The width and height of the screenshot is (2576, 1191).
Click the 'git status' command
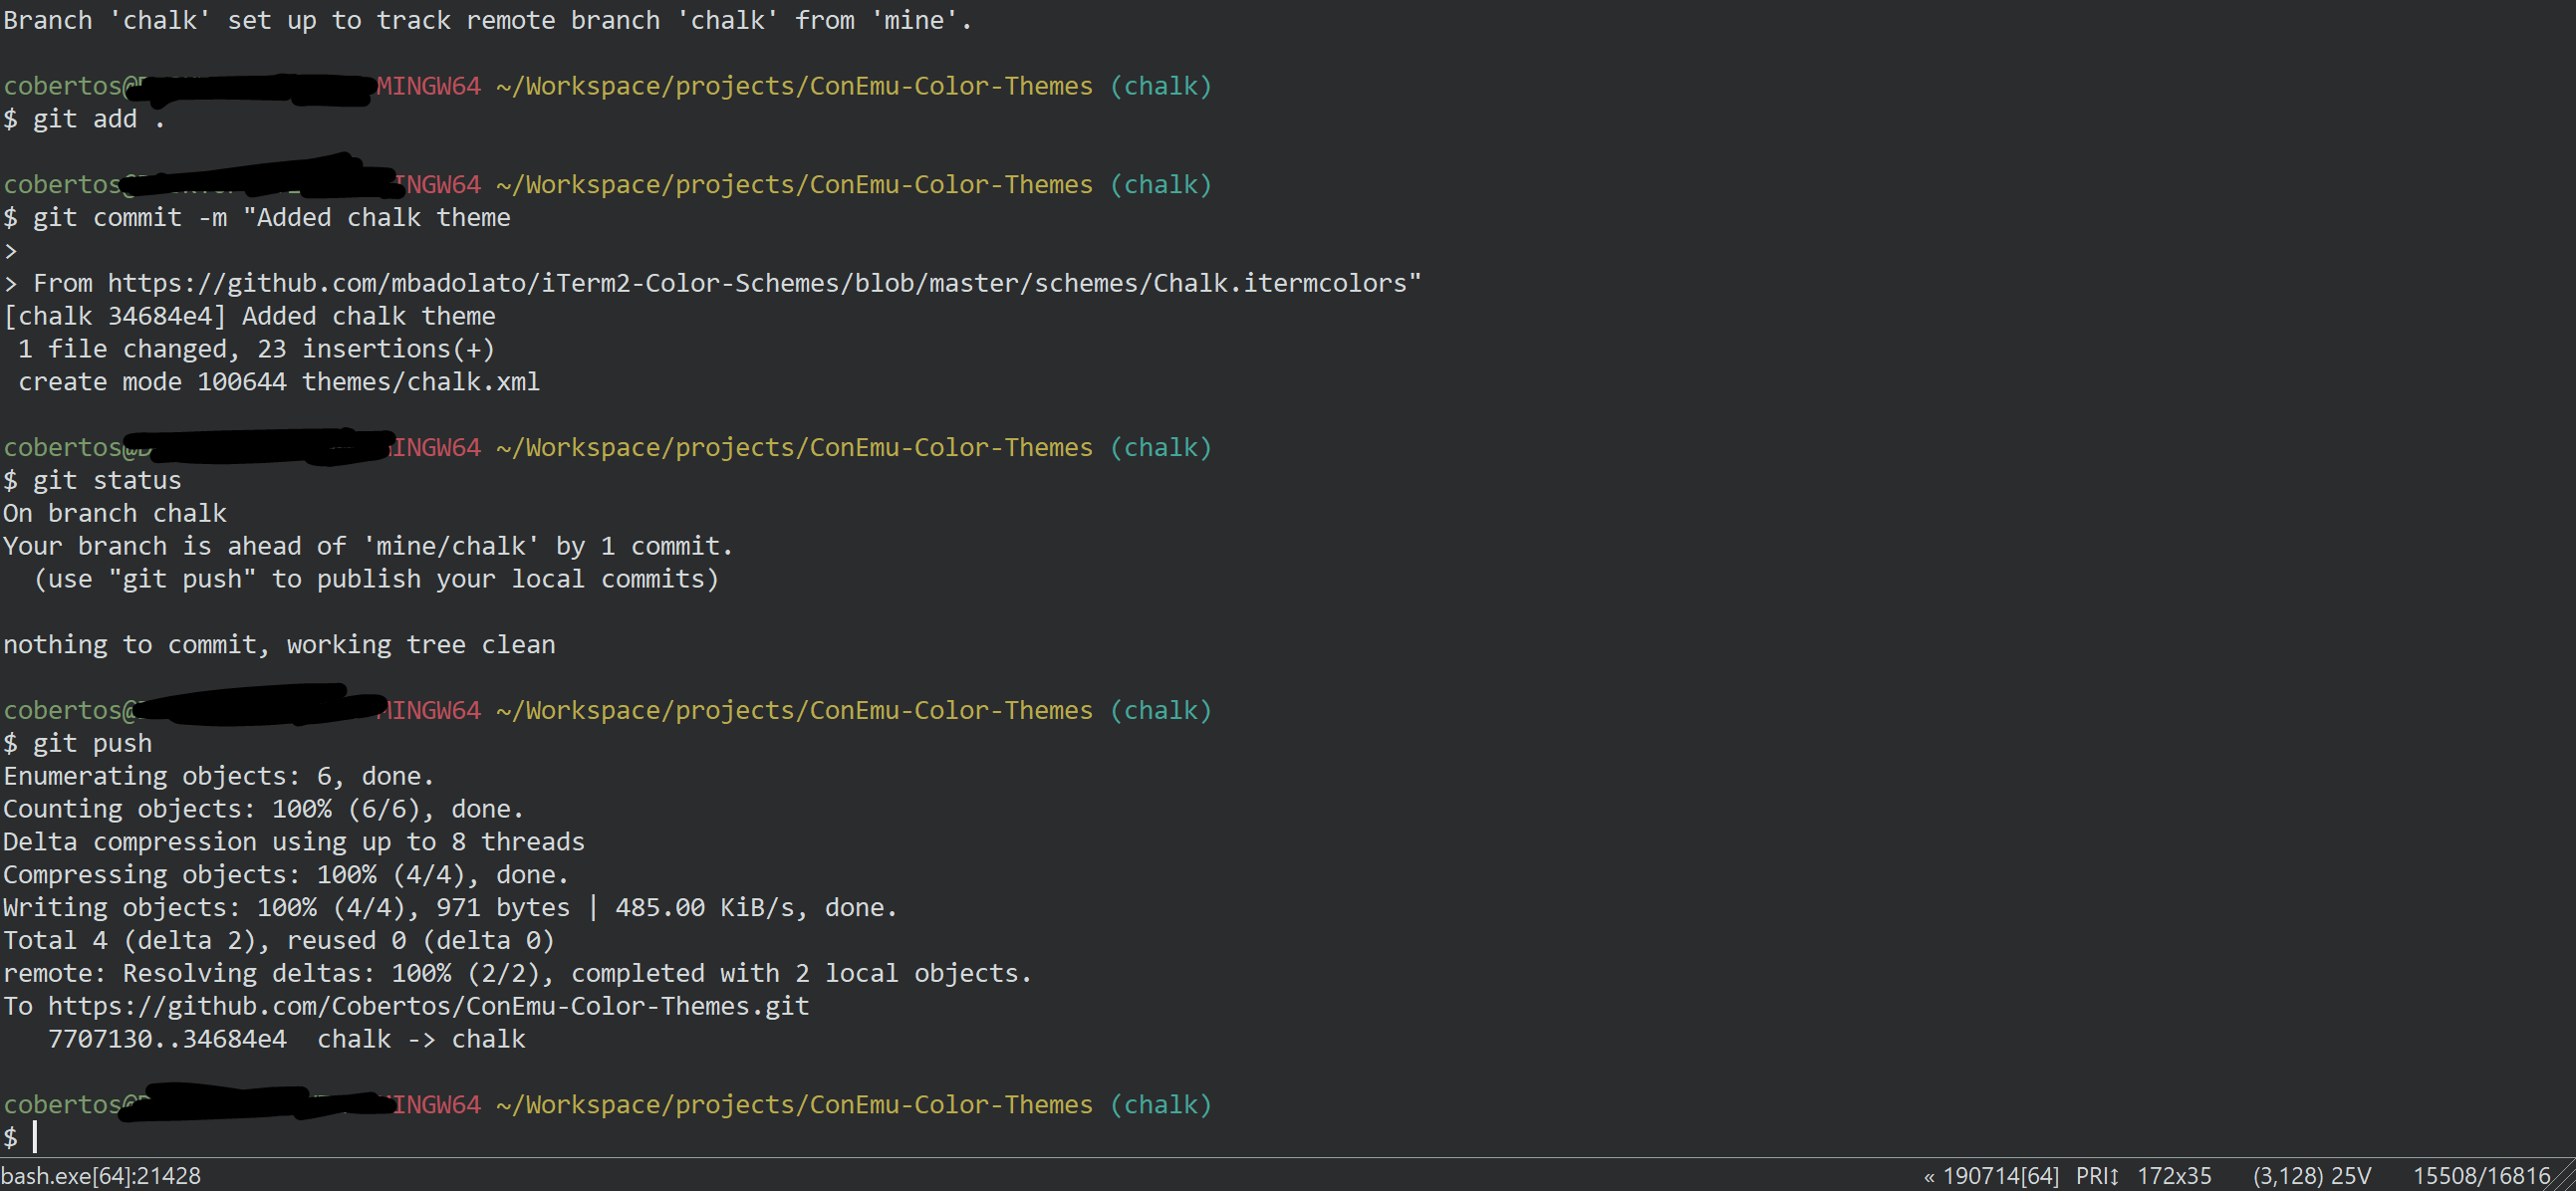[92, 481]
